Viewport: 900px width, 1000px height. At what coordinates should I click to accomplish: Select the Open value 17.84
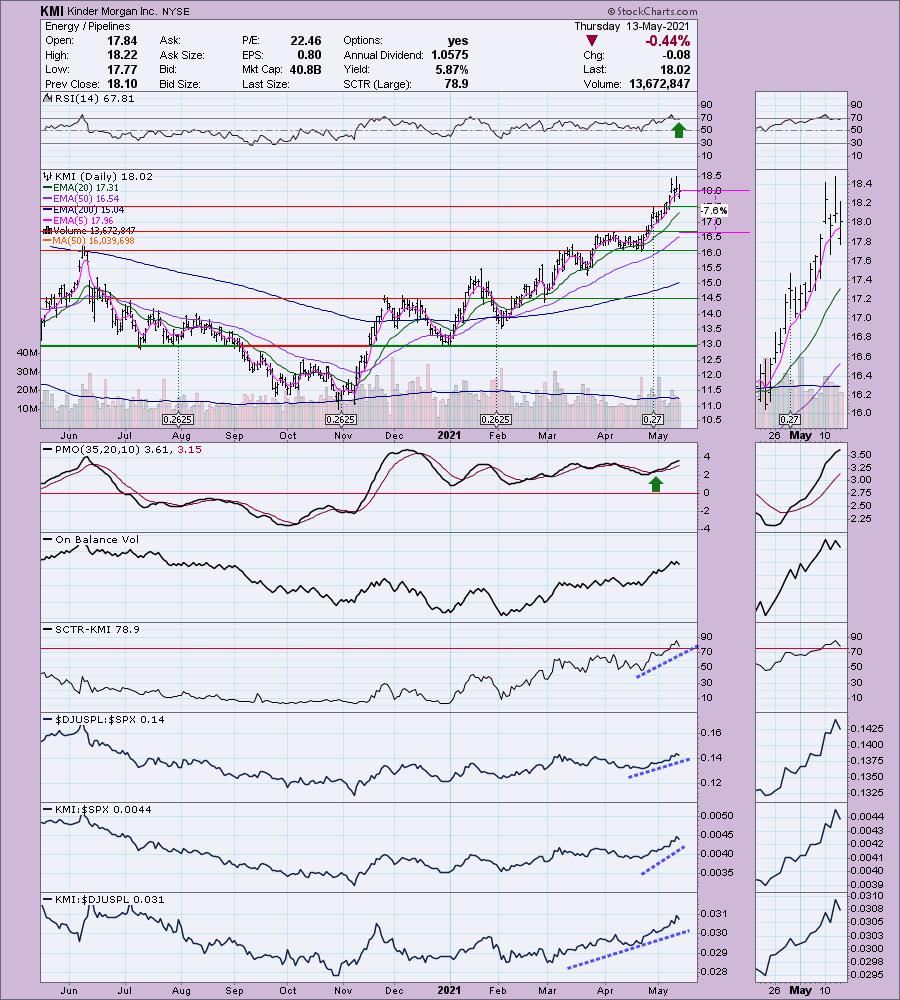click(x=122, y=40)
